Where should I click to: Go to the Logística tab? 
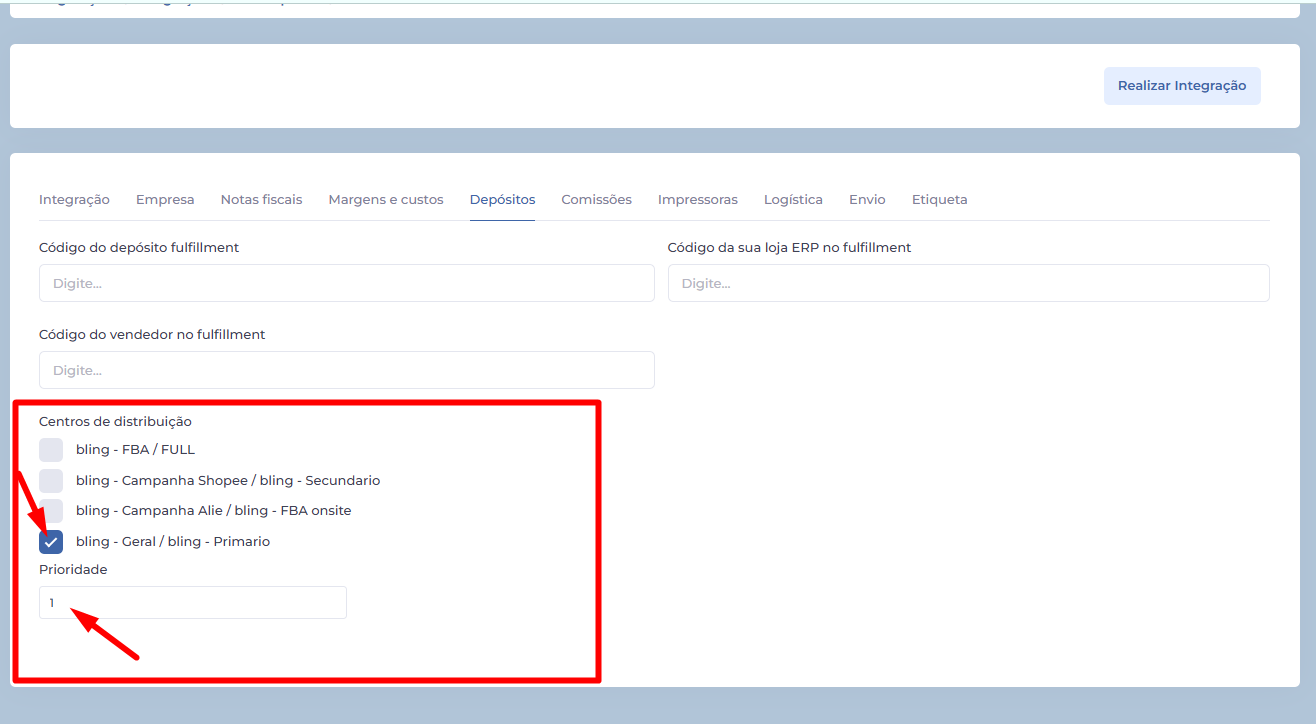click(x=793, y=200)
